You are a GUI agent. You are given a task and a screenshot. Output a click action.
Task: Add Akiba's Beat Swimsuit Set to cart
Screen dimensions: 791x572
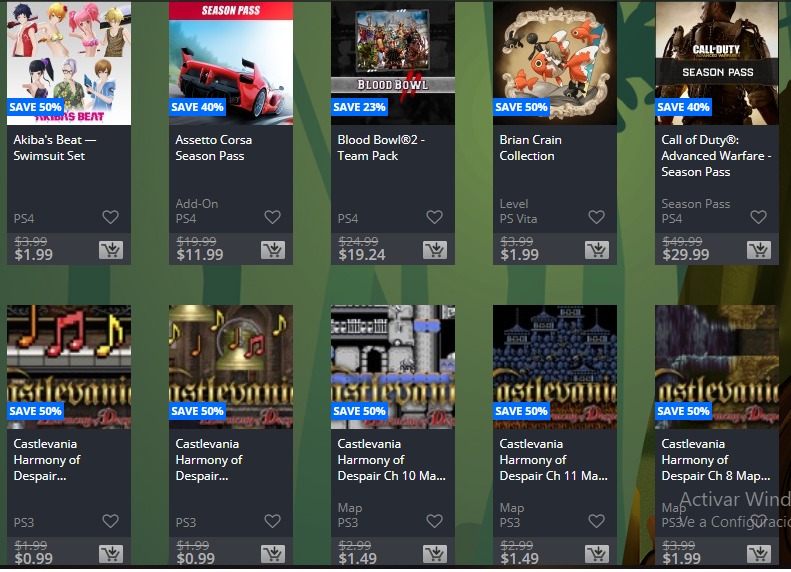[111, 250]
